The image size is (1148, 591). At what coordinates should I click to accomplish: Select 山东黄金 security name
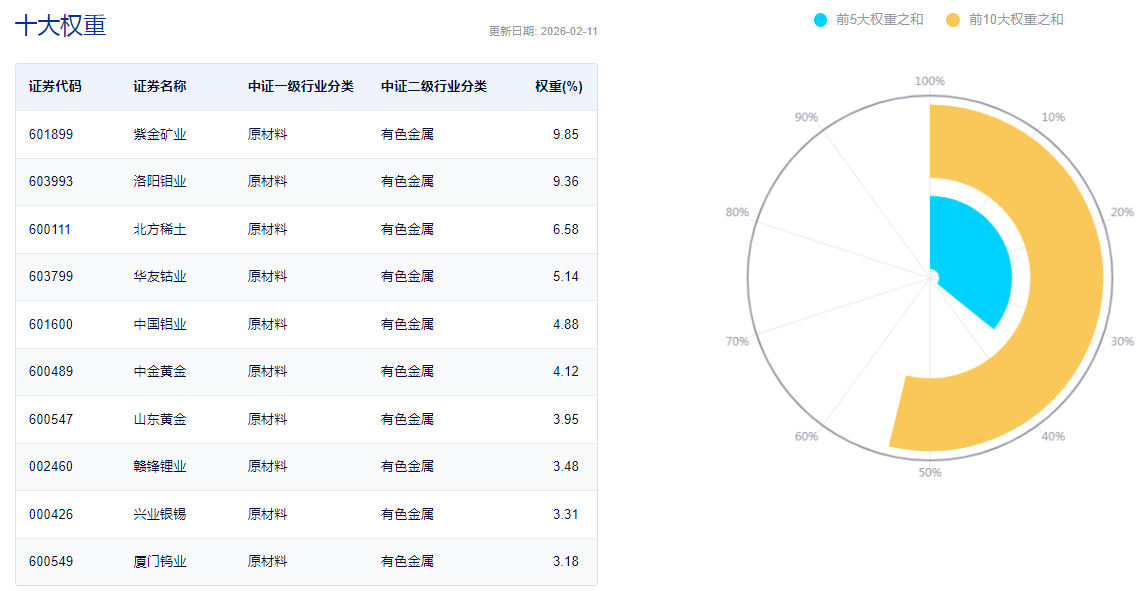coord(160,419)
